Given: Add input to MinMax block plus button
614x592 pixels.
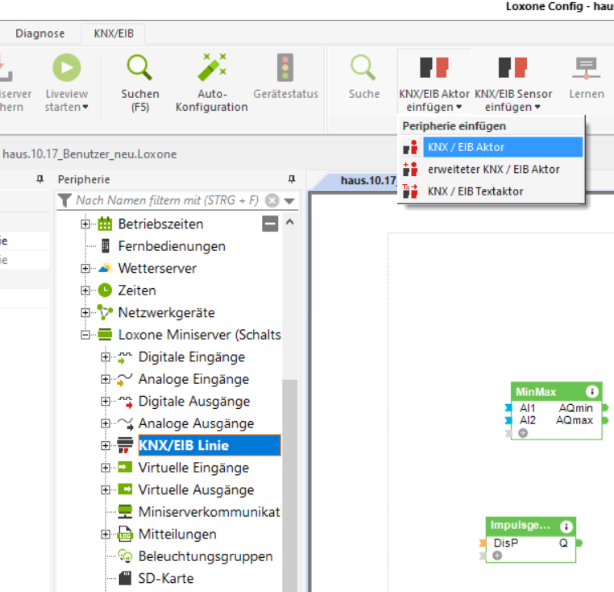Looking at the screenshot, I should [x=523, y=433].
